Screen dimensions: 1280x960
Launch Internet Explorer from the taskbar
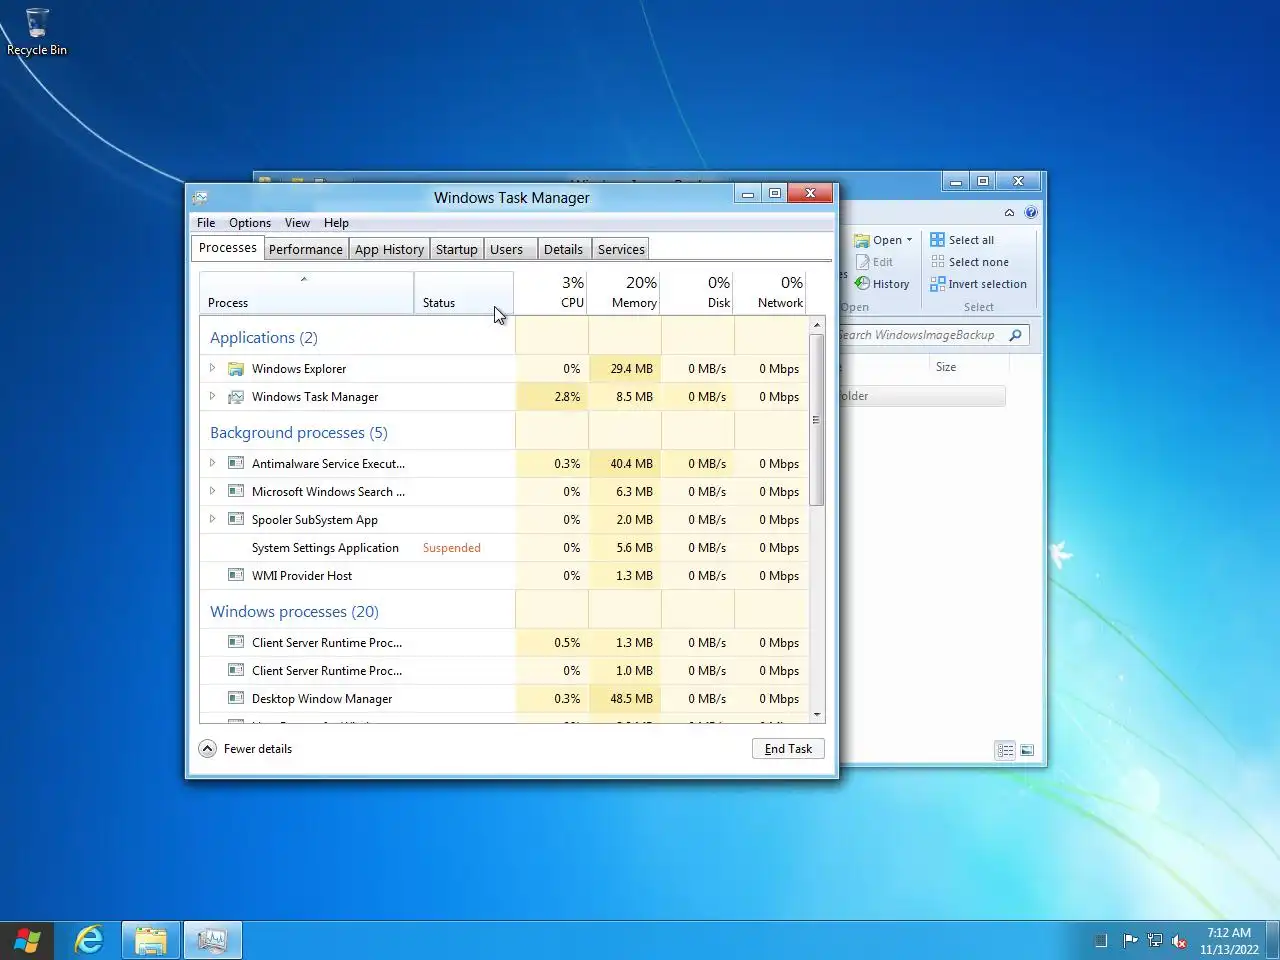(x=89, y=940)
